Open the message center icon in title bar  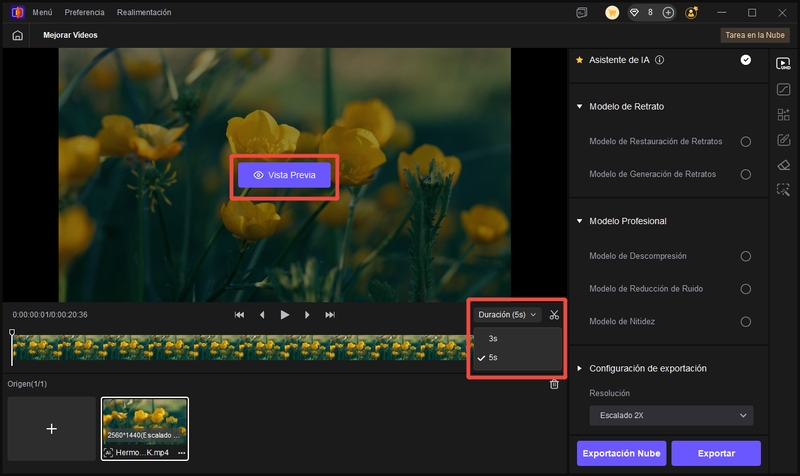(582, 13)
